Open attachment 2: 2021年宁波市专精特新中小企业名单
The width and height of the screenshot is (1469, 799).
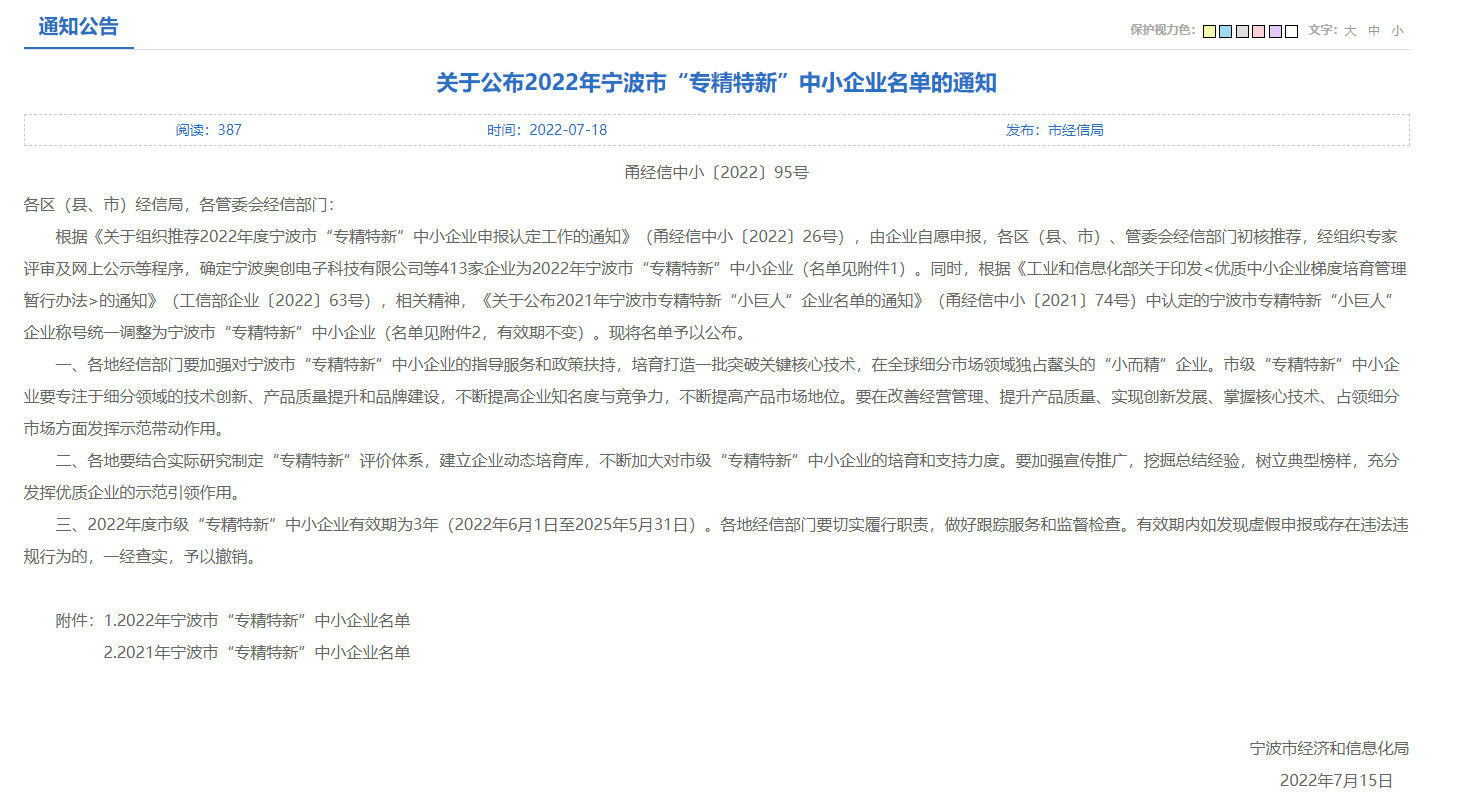coord(257,653)
